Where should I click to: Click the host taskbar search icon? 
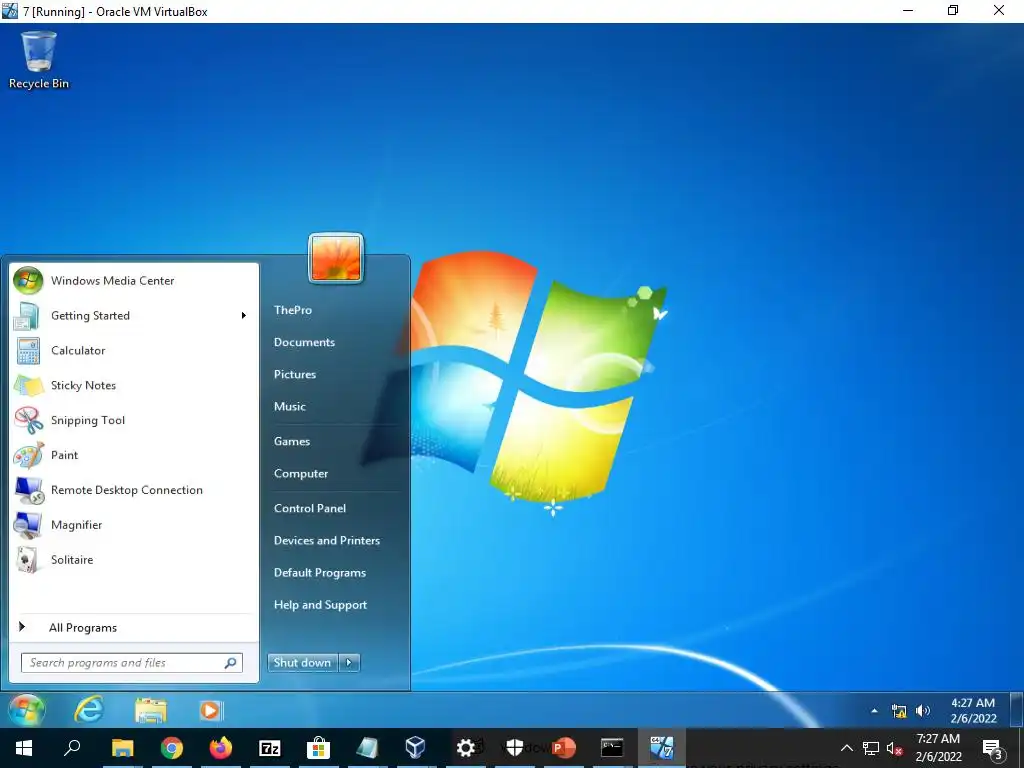(x=72, y=748)
